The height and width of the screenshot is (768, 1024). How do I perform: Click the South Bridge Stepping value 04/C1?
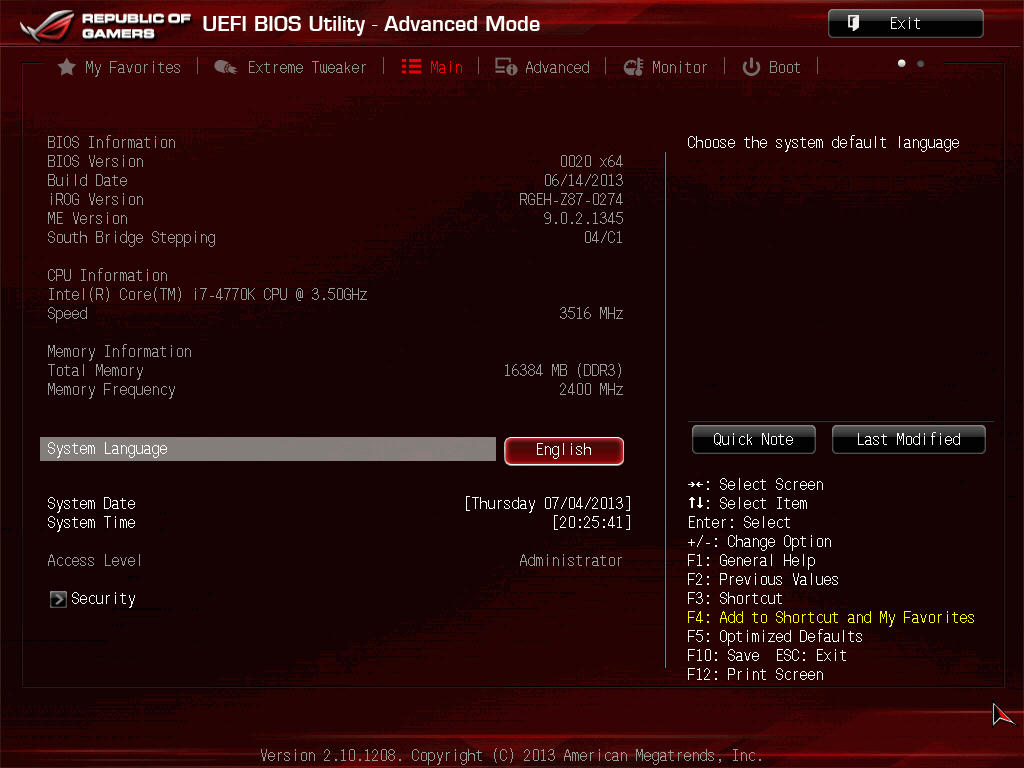[x=603, y=237]
